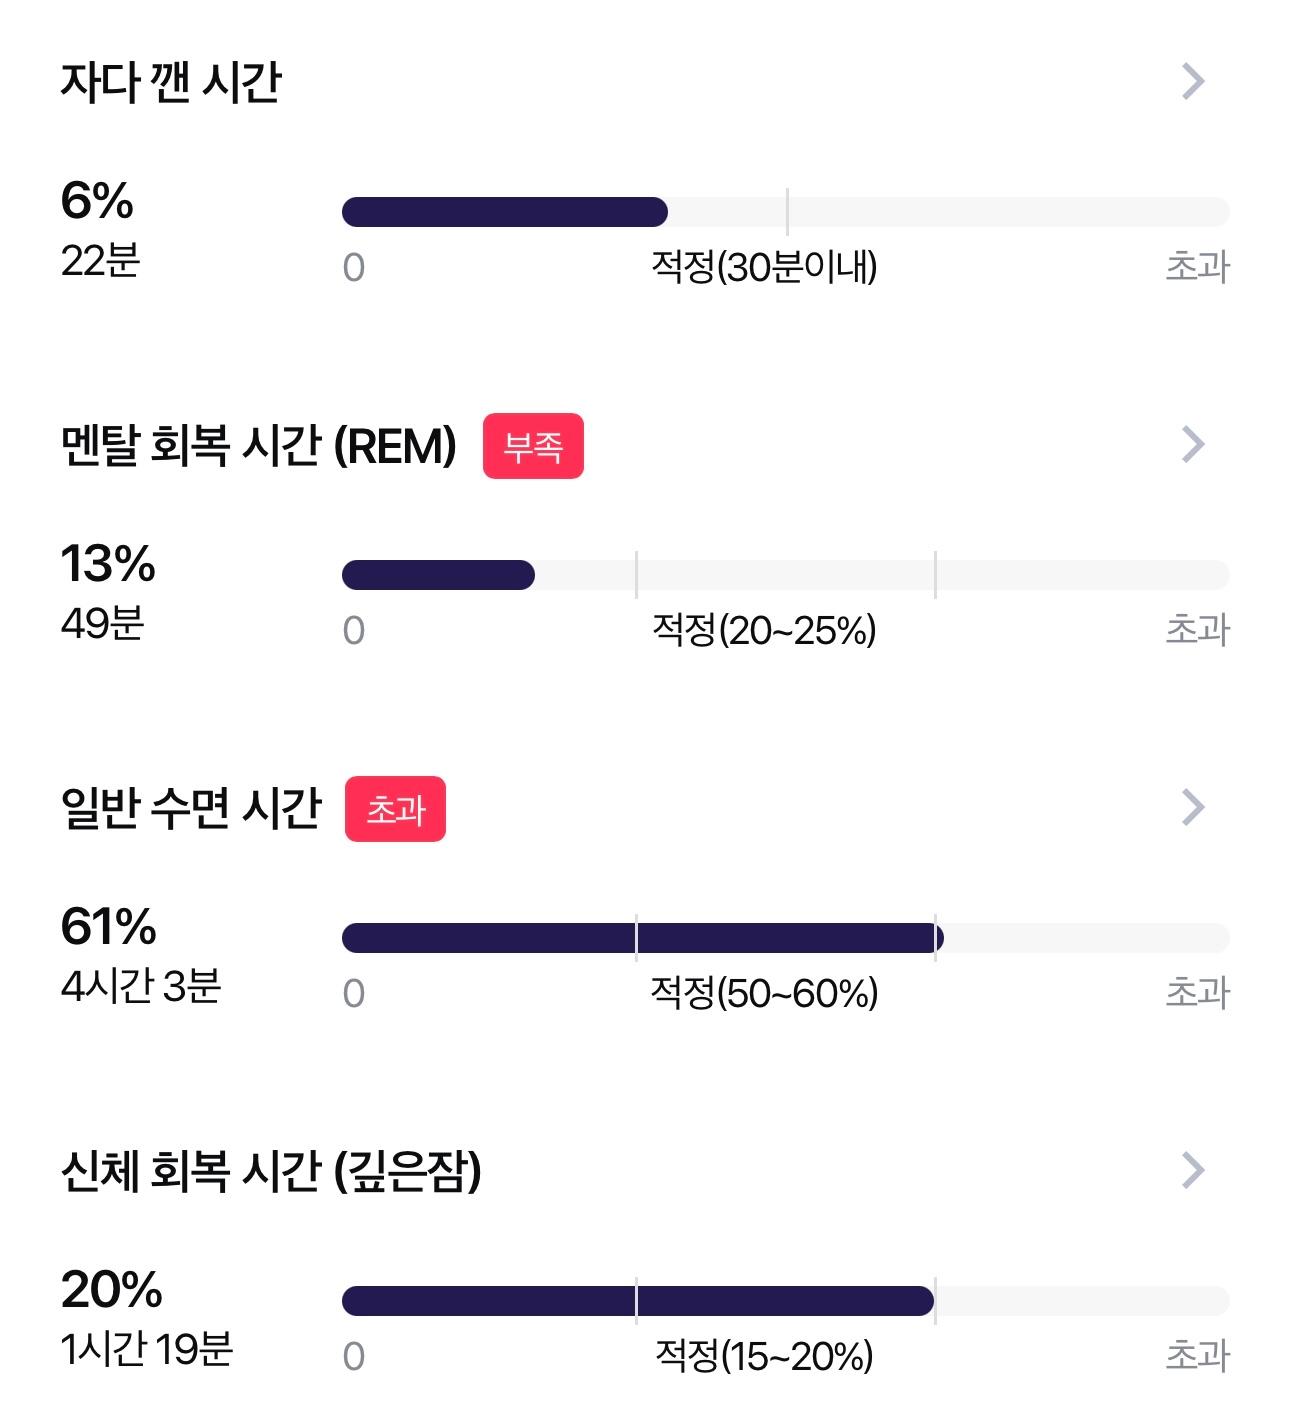Click the 일반 수면 61% progress bar
Viewport: 1290px width, 1411px height.
tap(786, 938)
